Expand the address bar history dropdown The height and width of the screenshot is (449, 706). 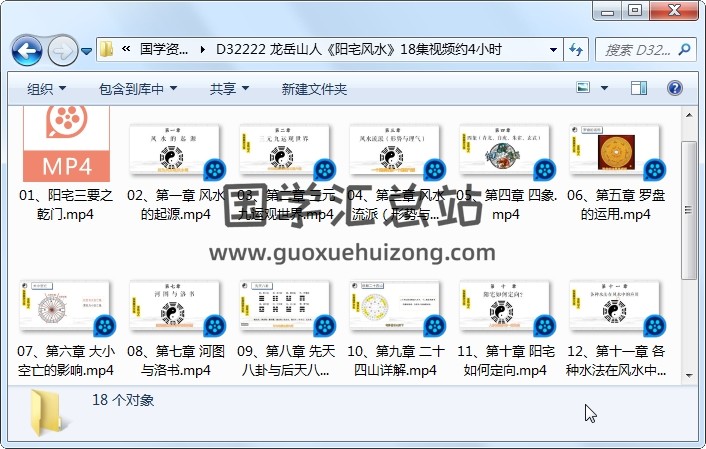pyautogui.click(x=554, y=49)
